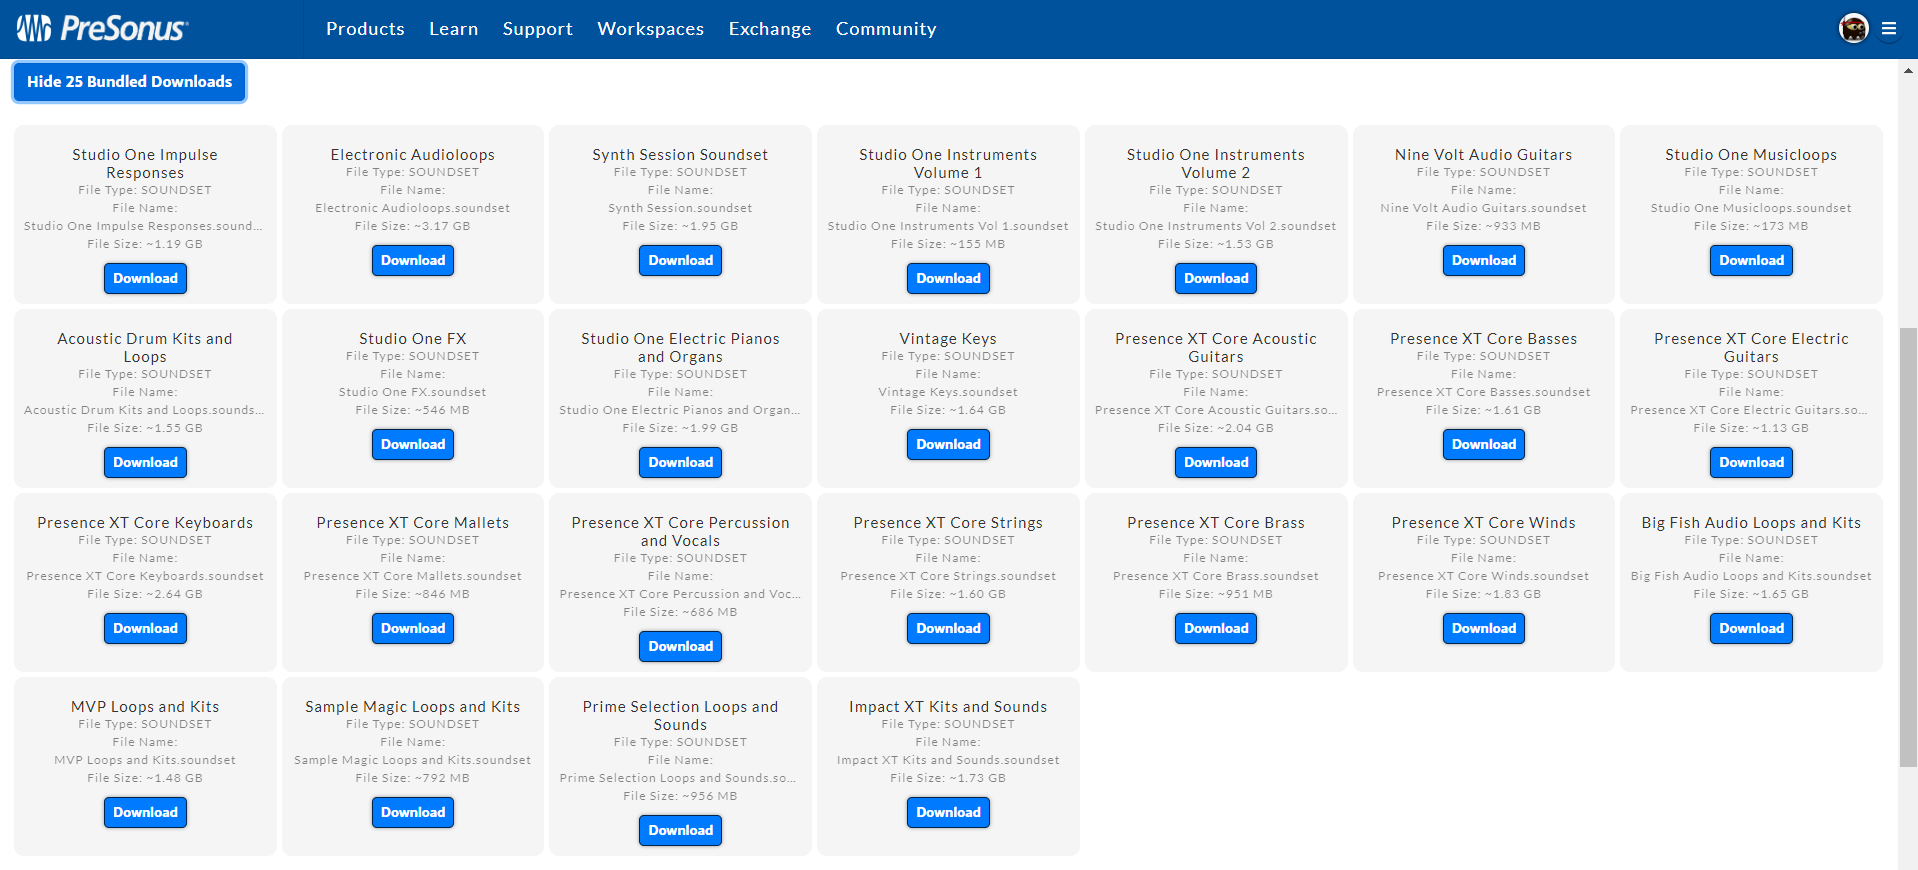Open the Learn menu
1918x870 pixels.
click(454, 29)
